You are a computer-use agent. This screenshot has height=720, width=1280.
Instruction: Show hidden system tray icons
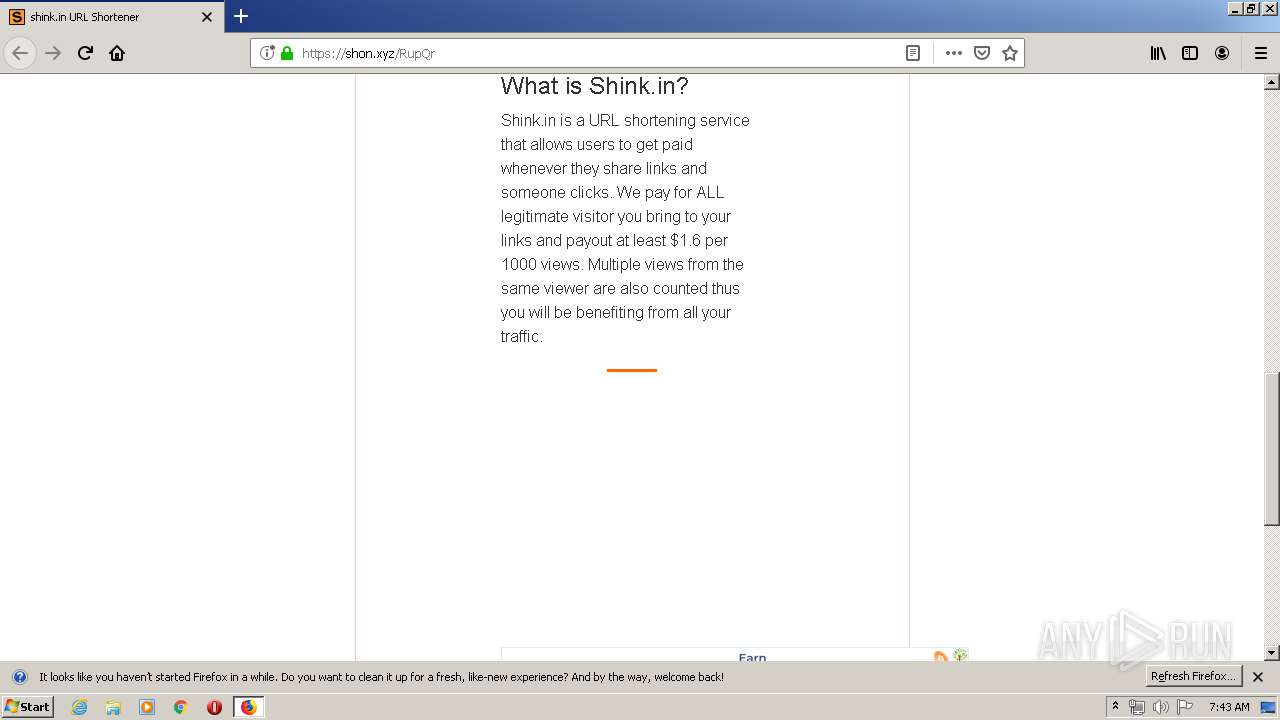(1115, 707)
